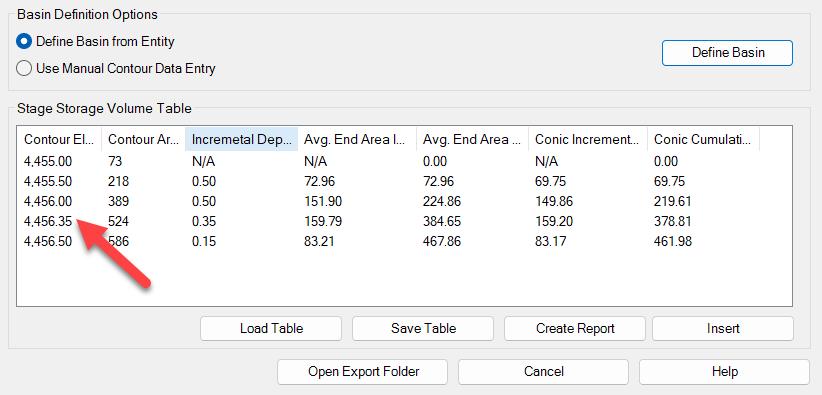
Task: Select the 4,455.00 elevation row
Action: coord(404,161)
